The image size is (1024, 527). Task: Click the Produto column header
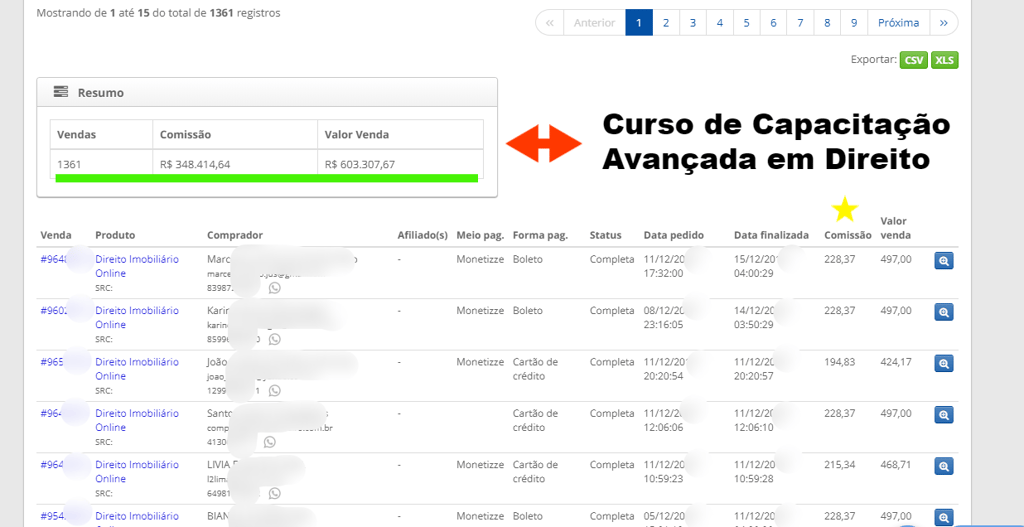pos(115,235)
